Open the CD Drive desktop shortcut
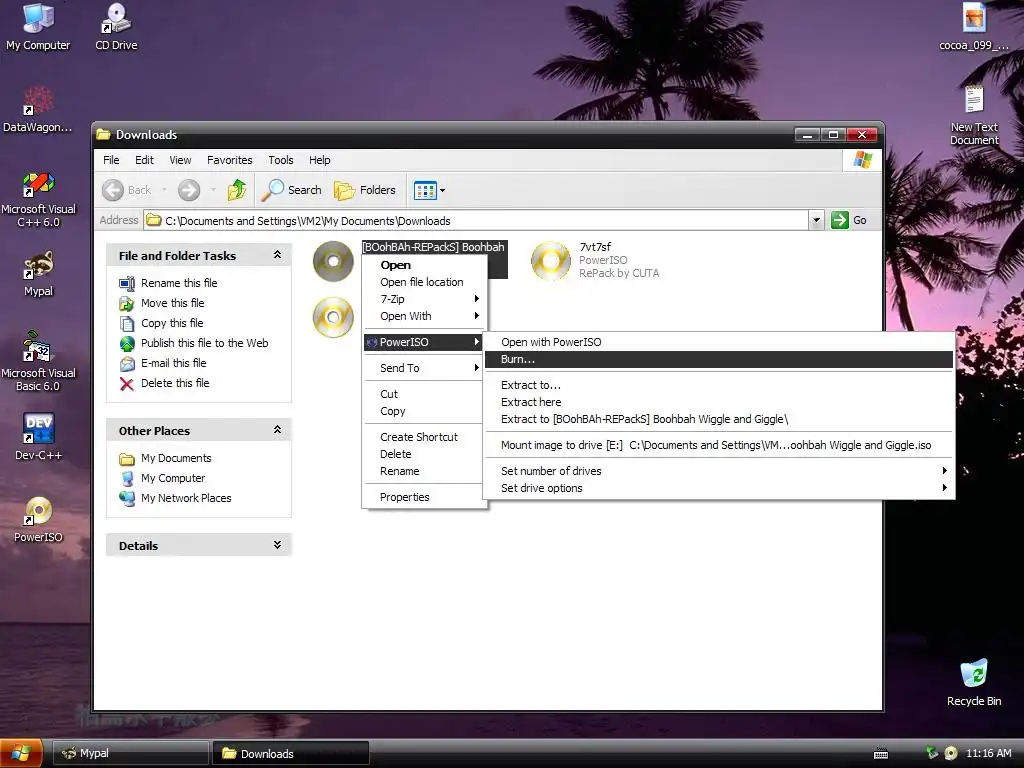The height and width of the screenshot is (768, 1024). [x=116, y=27]
